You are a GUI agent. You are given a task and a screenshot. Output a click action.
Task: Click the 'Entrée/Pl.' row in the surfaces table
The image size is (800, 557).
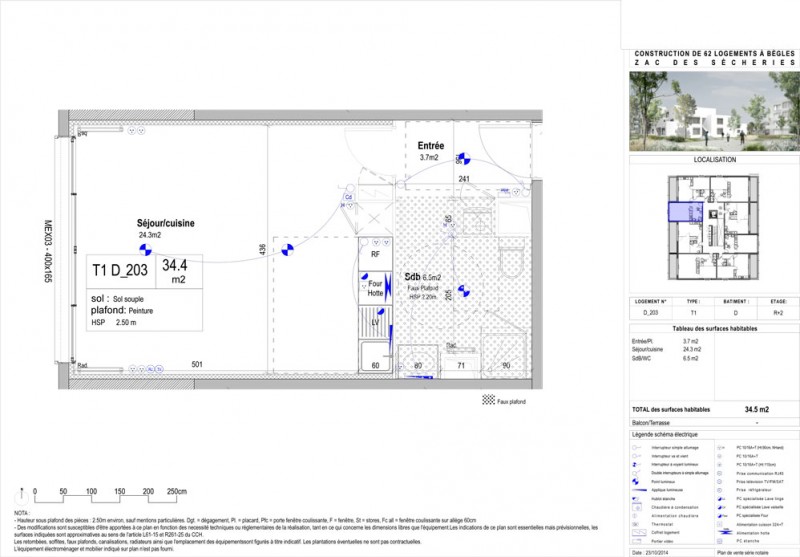[665, 341]
